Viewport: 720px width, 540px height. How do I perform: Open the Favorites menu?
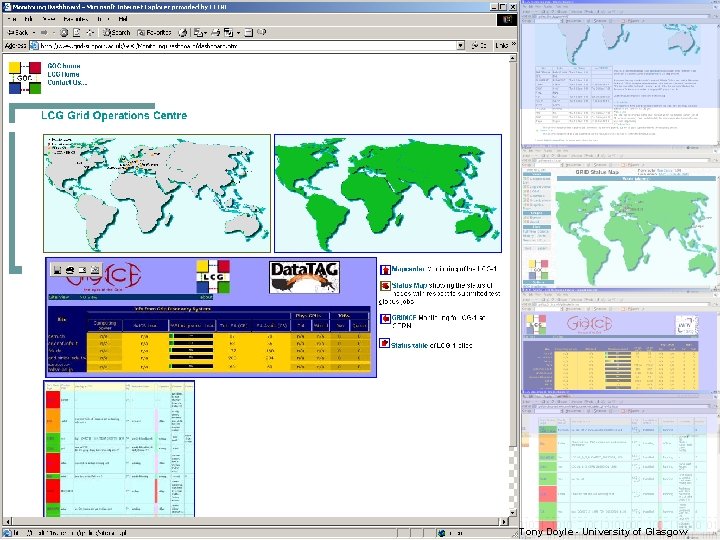[76, 19]
